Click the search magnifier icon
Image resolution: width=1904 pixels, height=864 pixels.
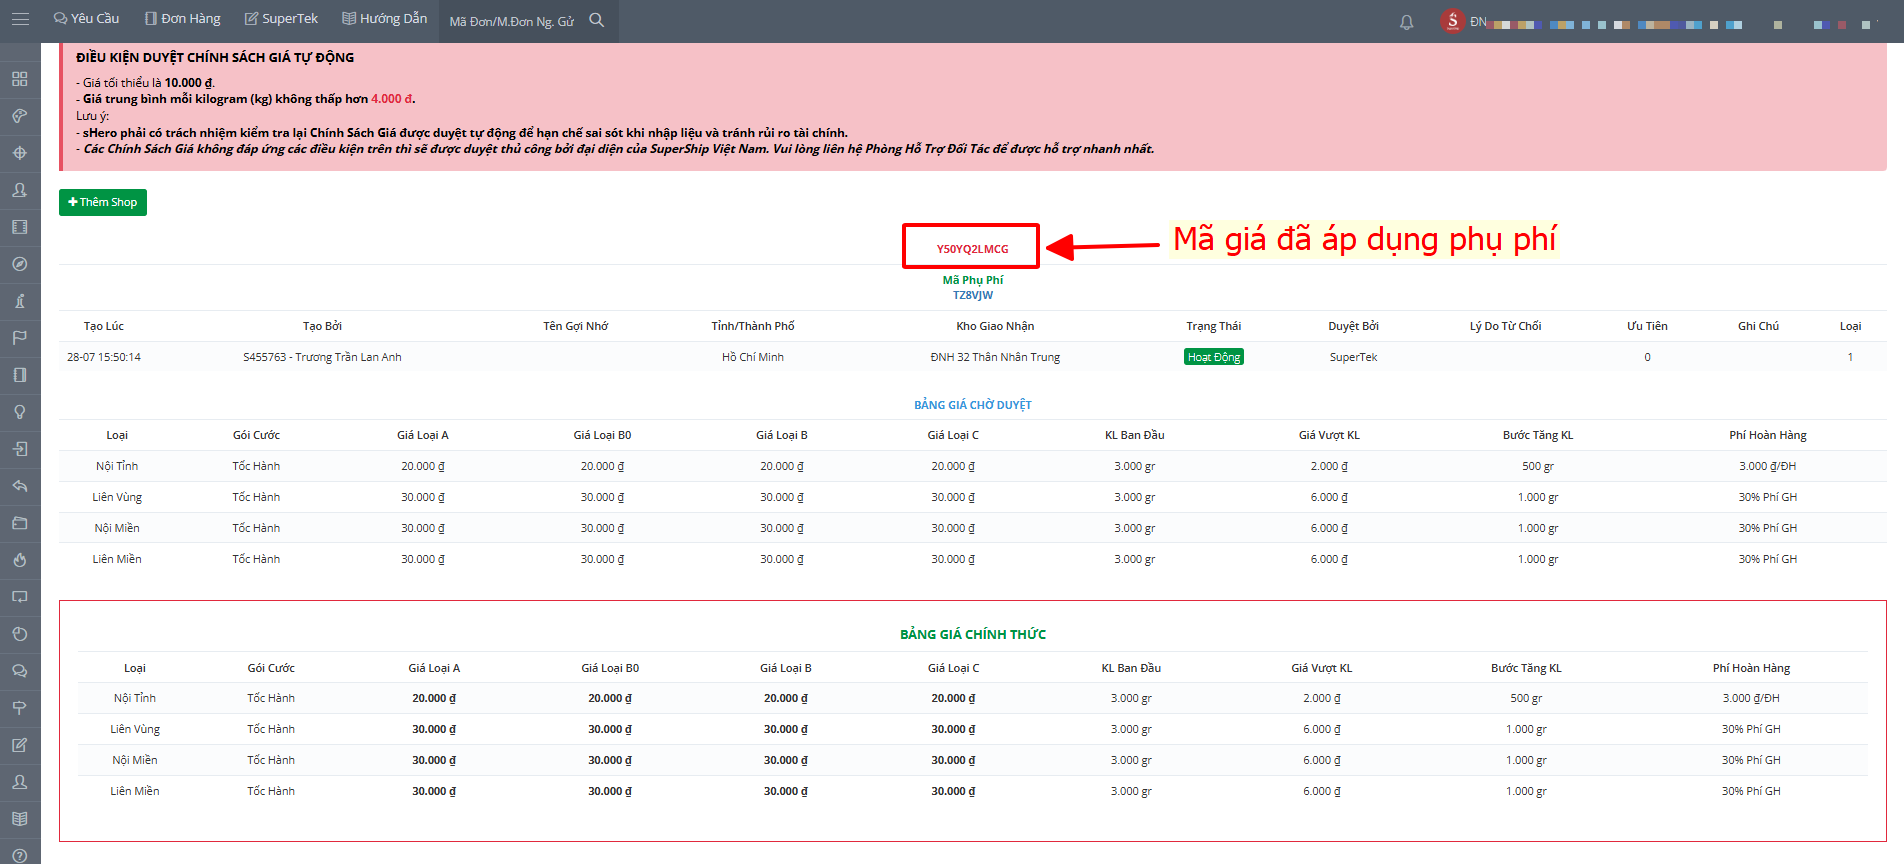pyautogui.click(x=597, y=20)
